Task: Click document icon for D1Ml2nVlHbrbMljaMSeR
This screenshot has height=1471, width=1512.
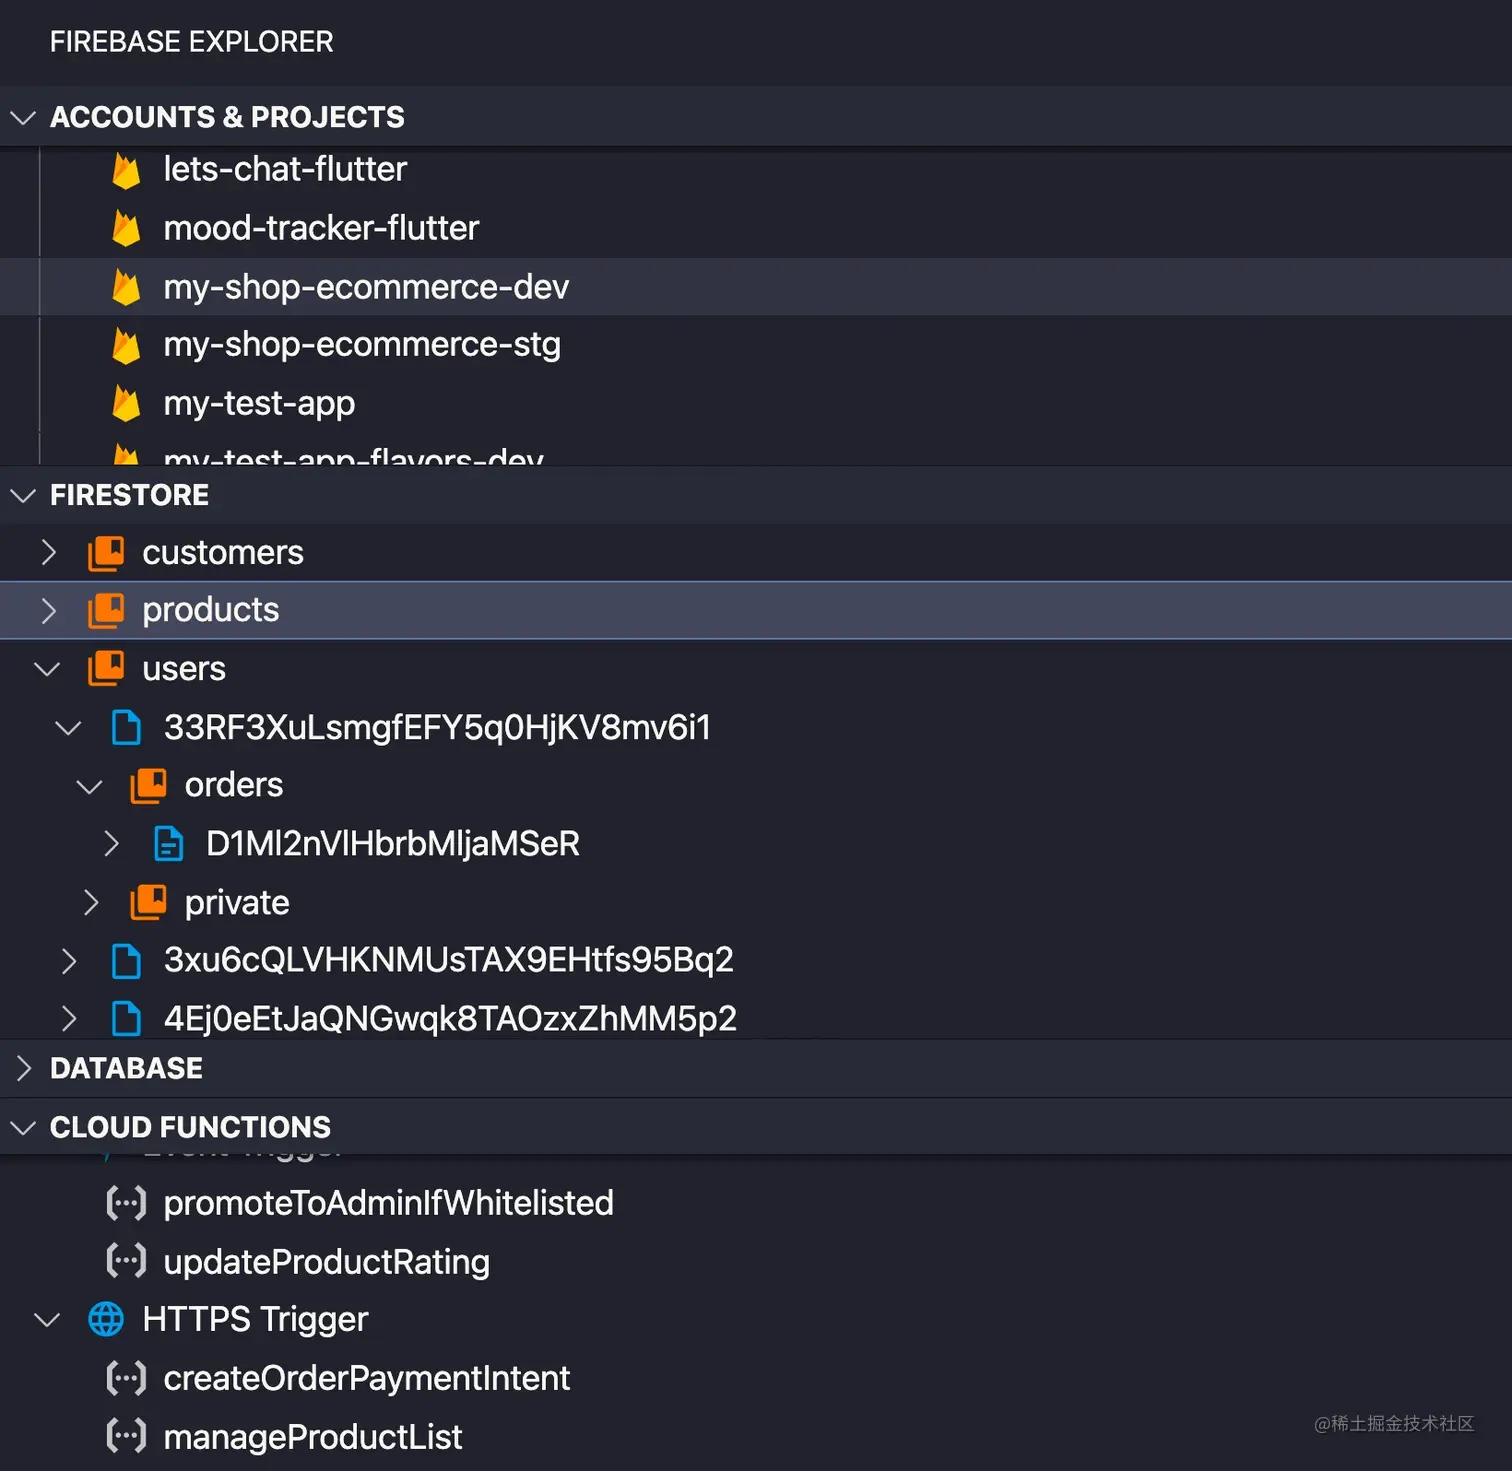Action: click(x=169, y=844)
